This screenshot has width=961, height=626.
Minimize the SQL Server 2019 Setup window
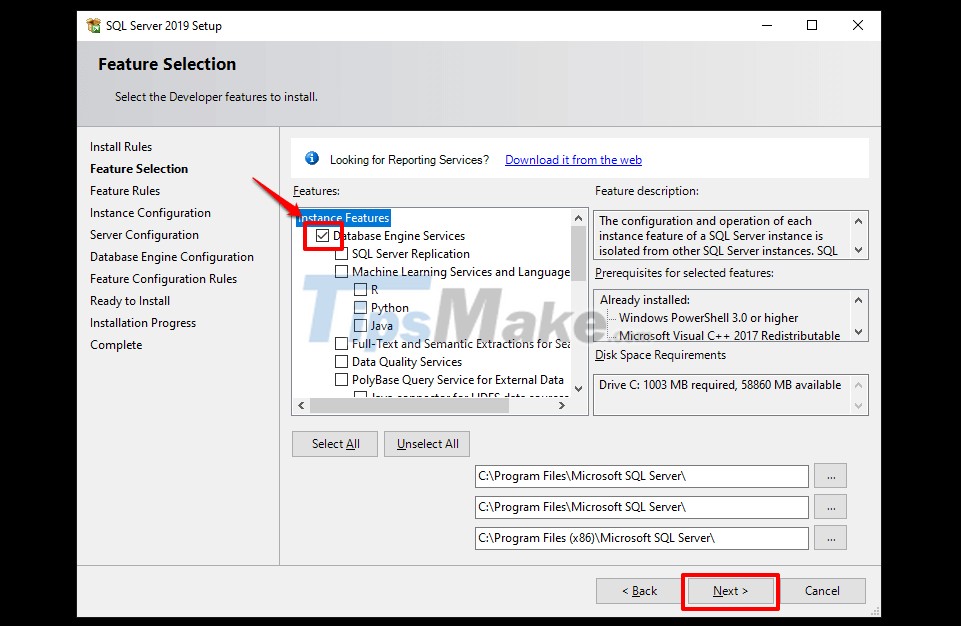pos(767,25)
